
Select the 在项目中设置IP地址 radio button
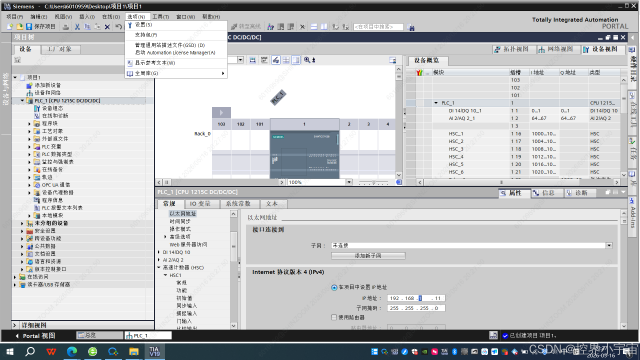pyautogui.click(x=334, y=287)
